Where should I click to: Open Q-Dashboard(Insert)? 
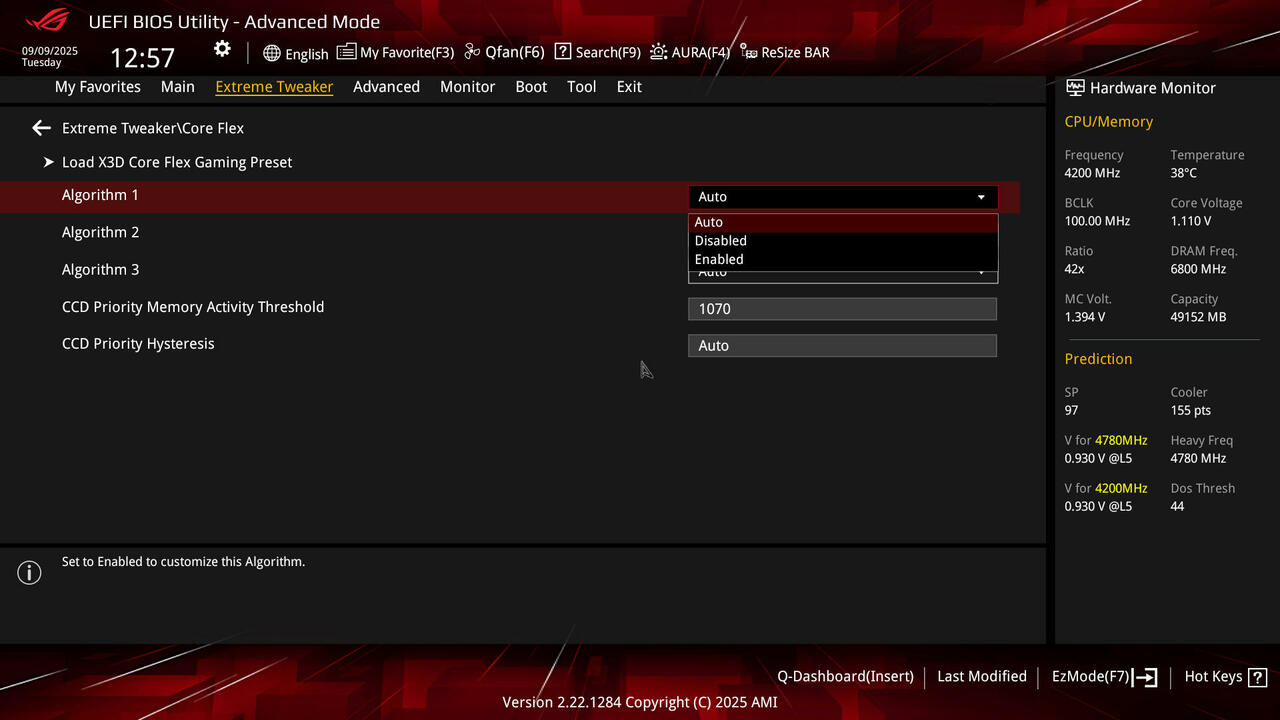pyautogui.click(x=845, y=677)
